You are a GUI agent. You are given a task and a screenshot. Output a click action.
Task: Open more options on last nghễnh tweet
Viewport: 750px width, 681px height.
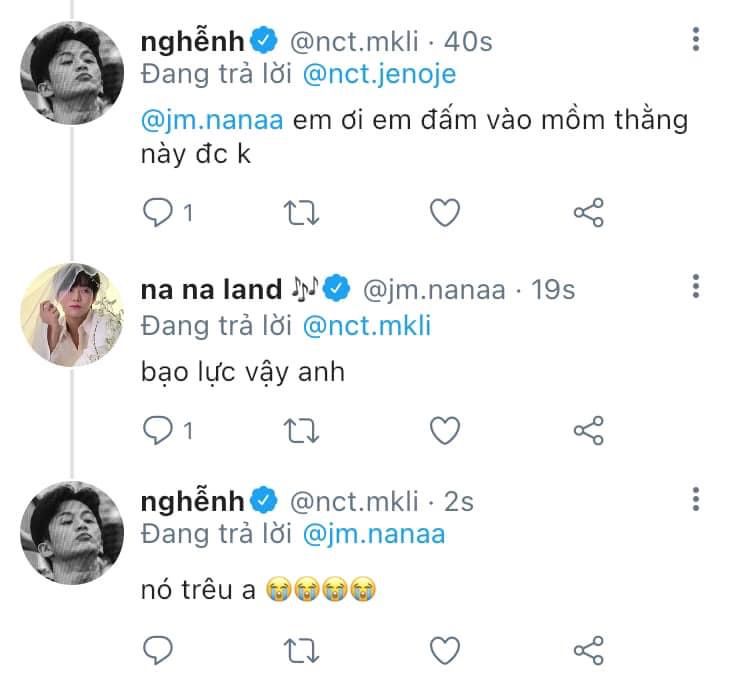point(696,499)
